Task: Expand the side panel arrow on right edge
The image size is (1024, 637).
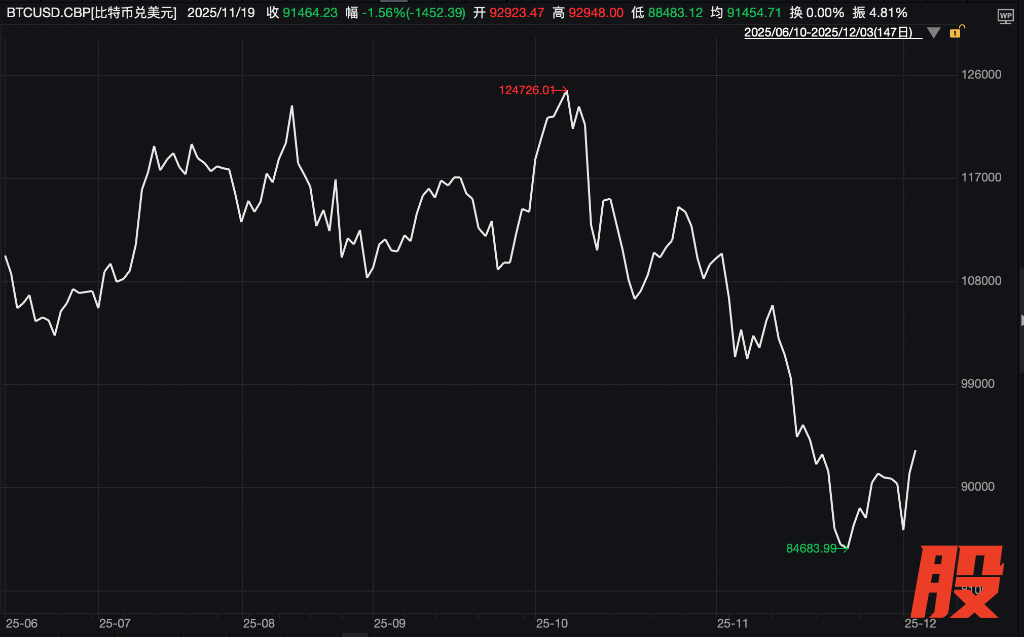Action: [1020, 320]
